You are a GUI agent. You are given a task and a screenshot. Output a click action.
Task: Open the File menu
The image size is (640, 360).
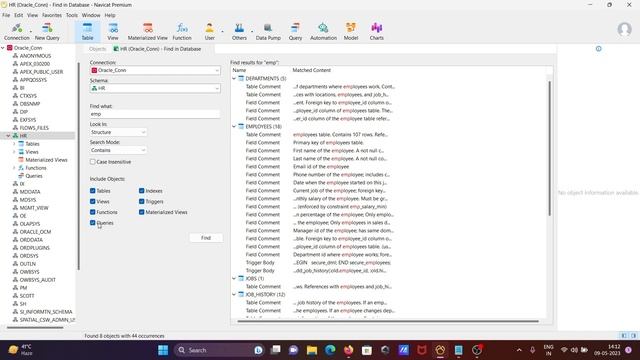point(6,15)
